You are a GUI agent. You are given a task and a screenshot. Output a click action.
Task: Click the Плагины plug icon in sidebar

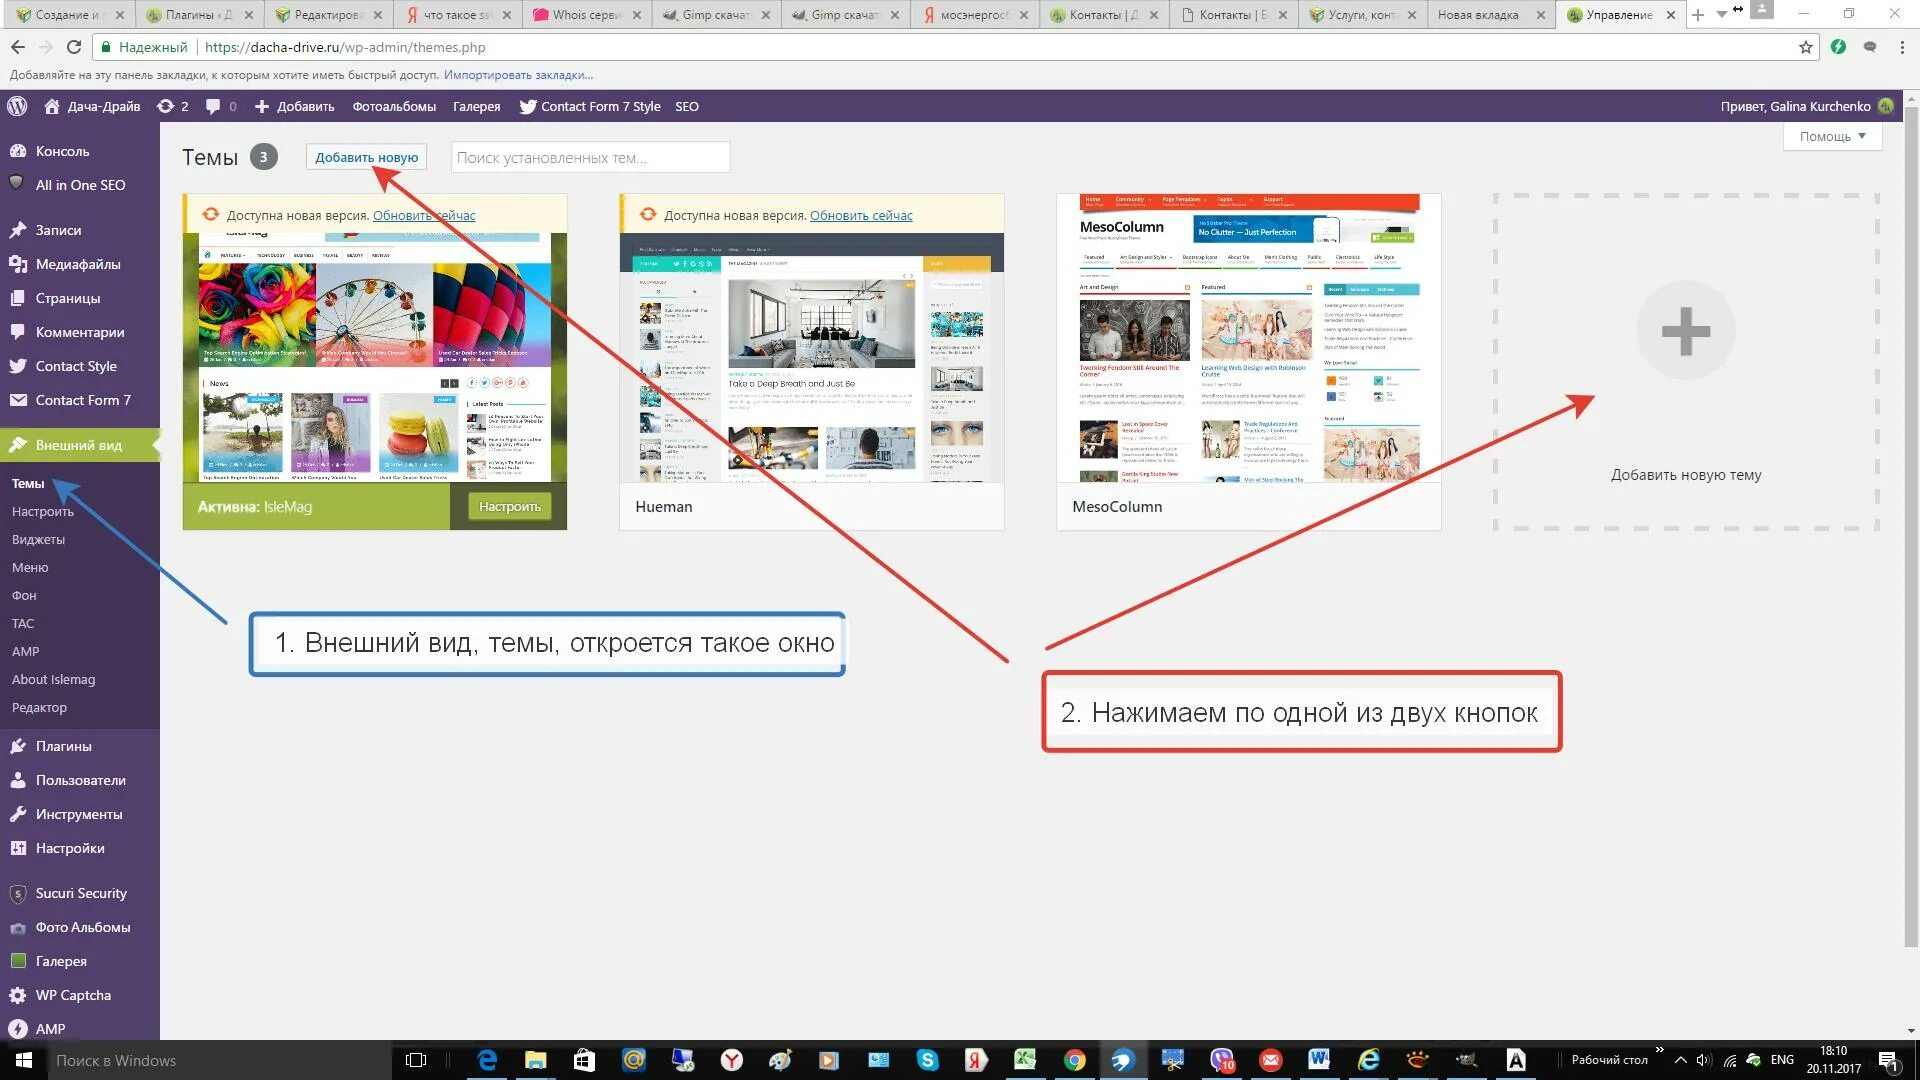click(17, 746)
